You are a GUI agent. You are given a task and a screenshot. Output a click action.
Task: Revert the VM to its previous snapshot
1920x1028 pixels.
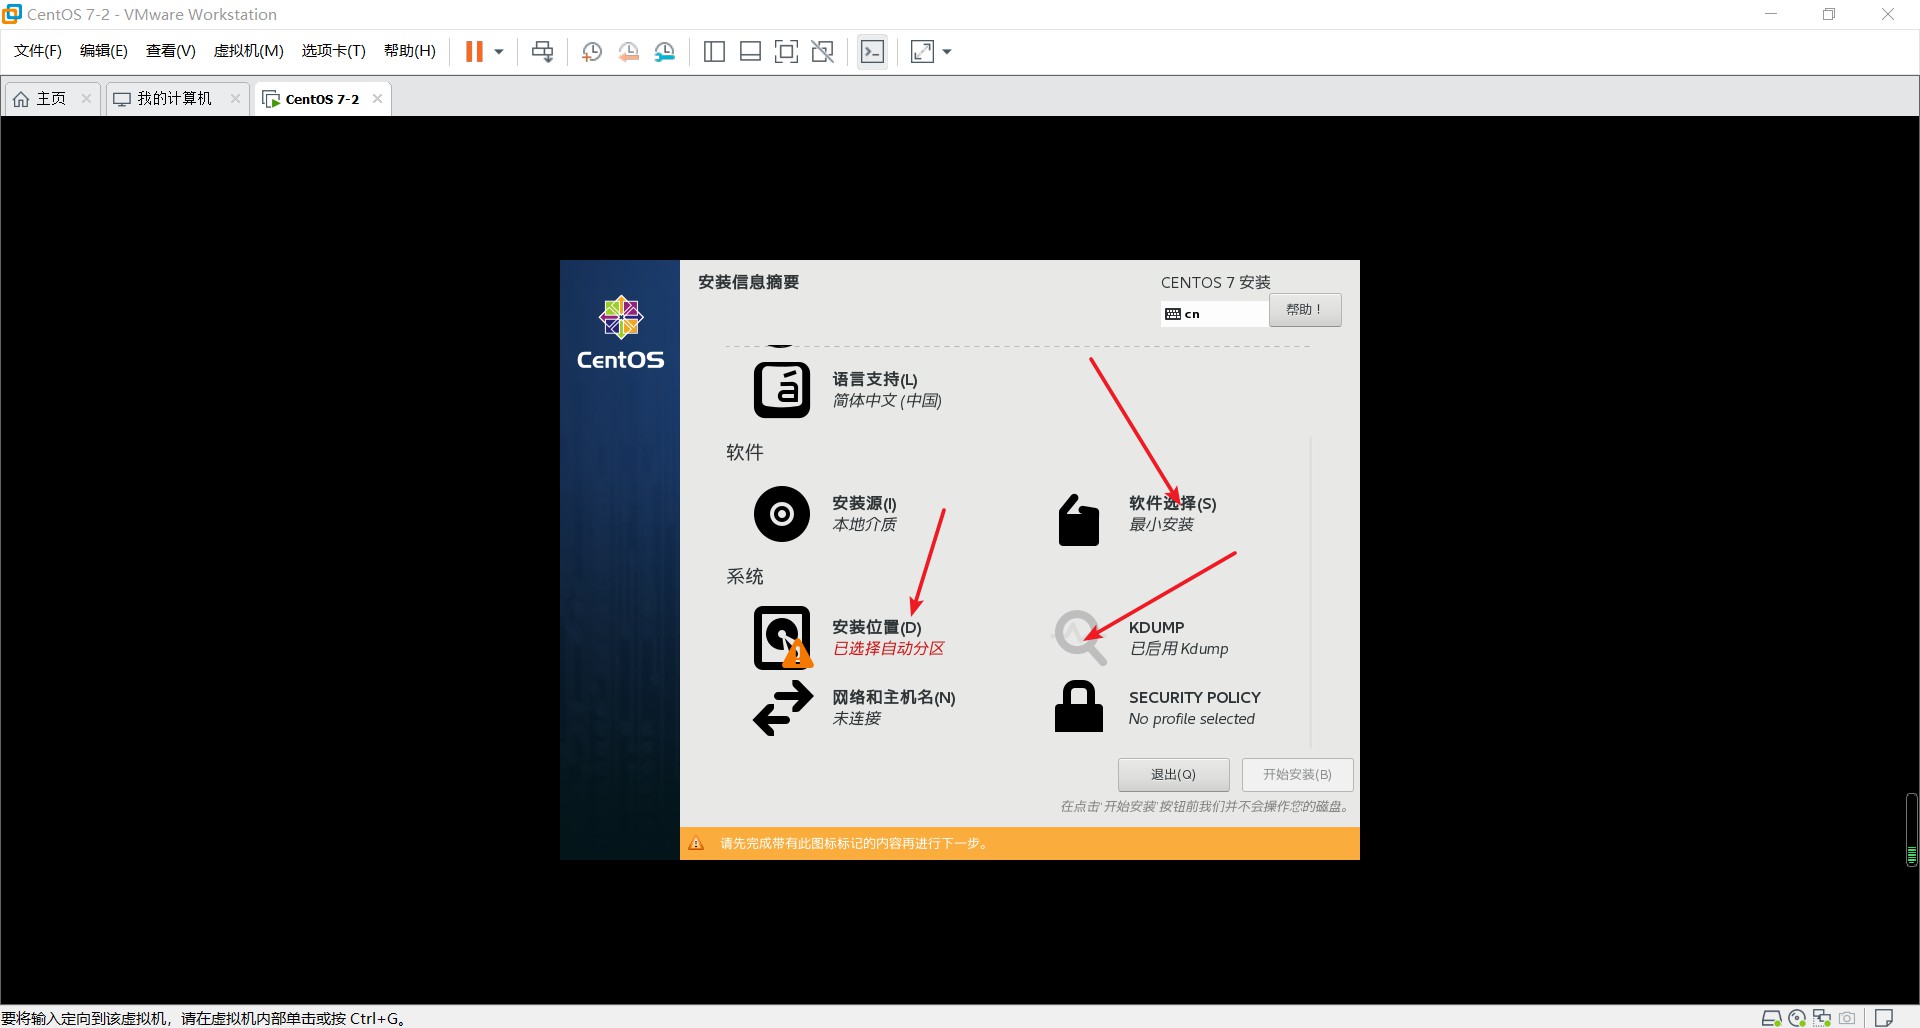click(628, 52)
